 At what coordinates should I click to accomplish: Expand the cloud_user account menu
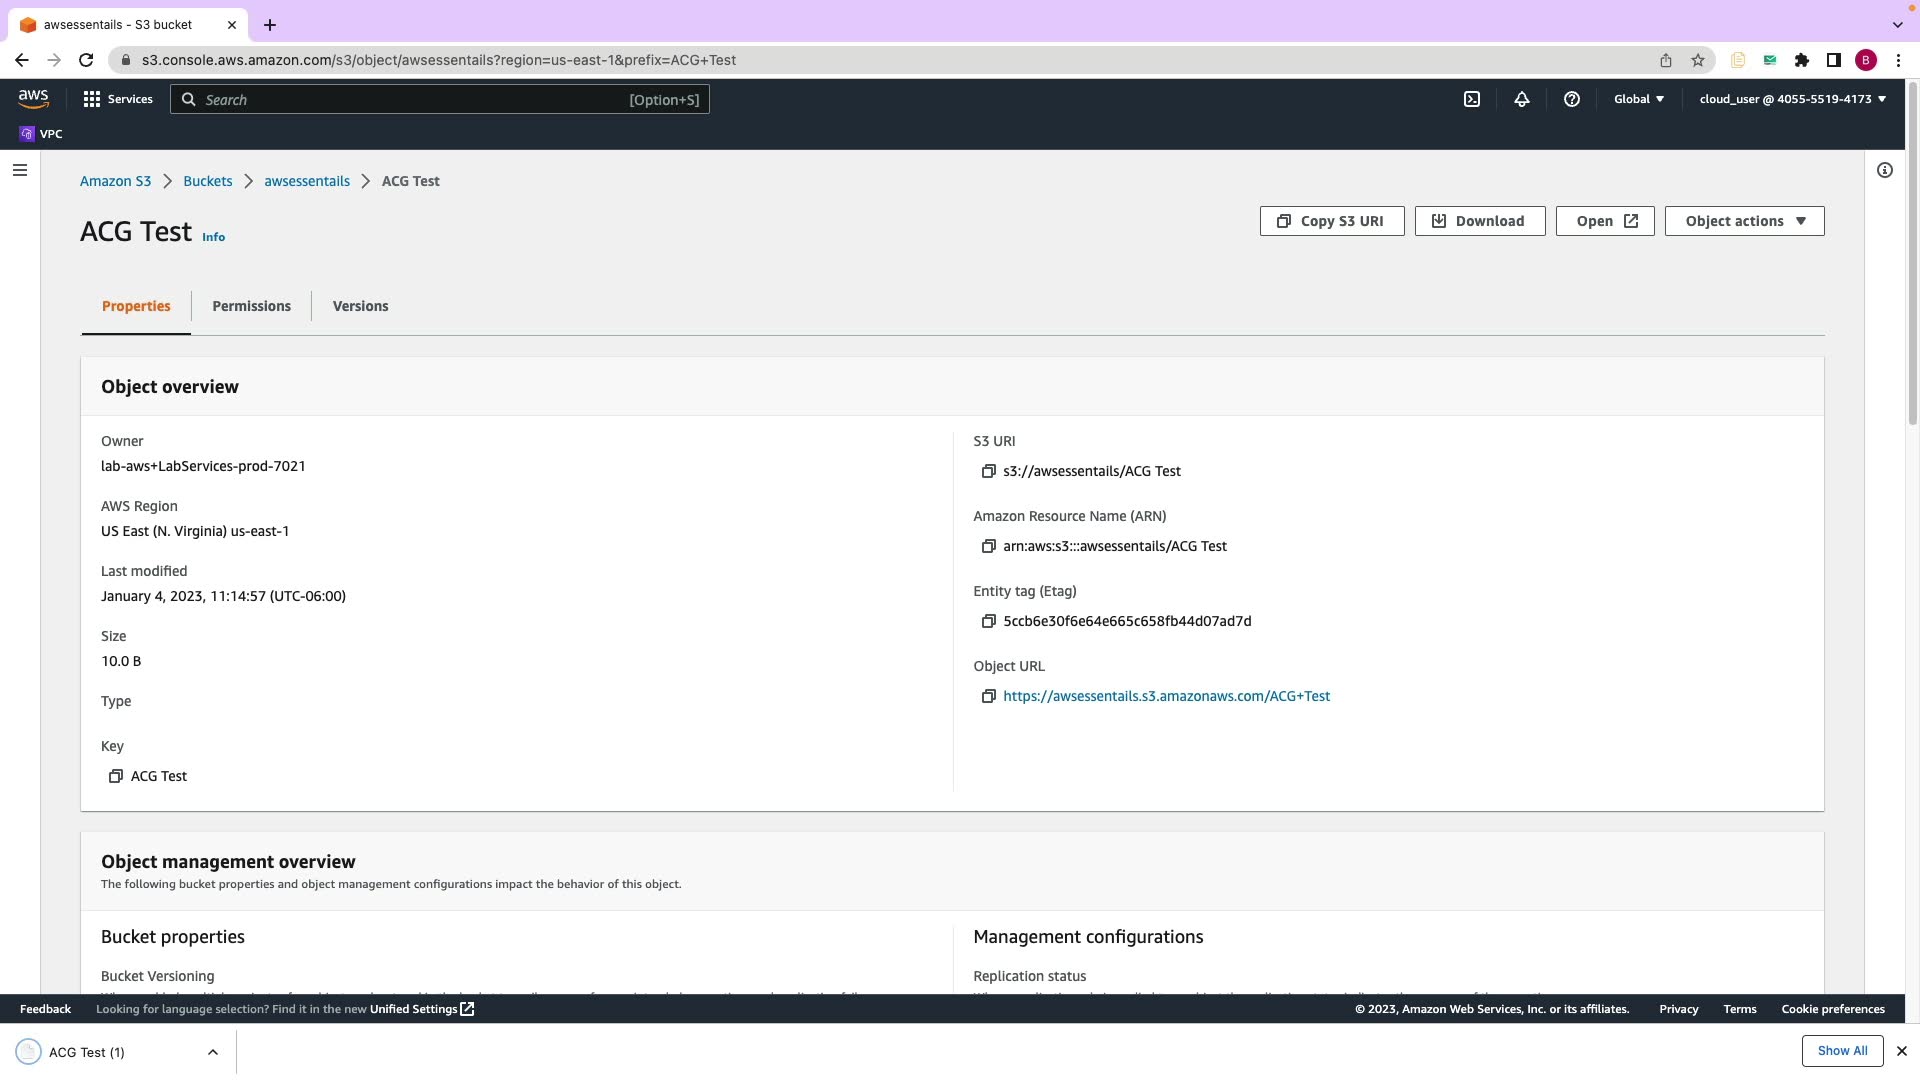point(1792,99)
